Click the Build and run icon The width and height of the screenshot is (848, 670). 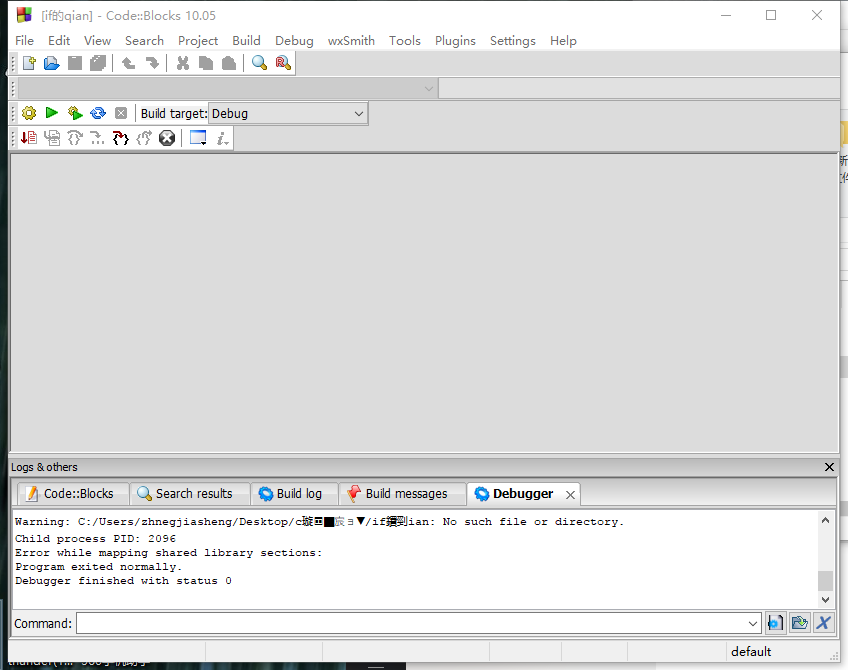point(75,113)
